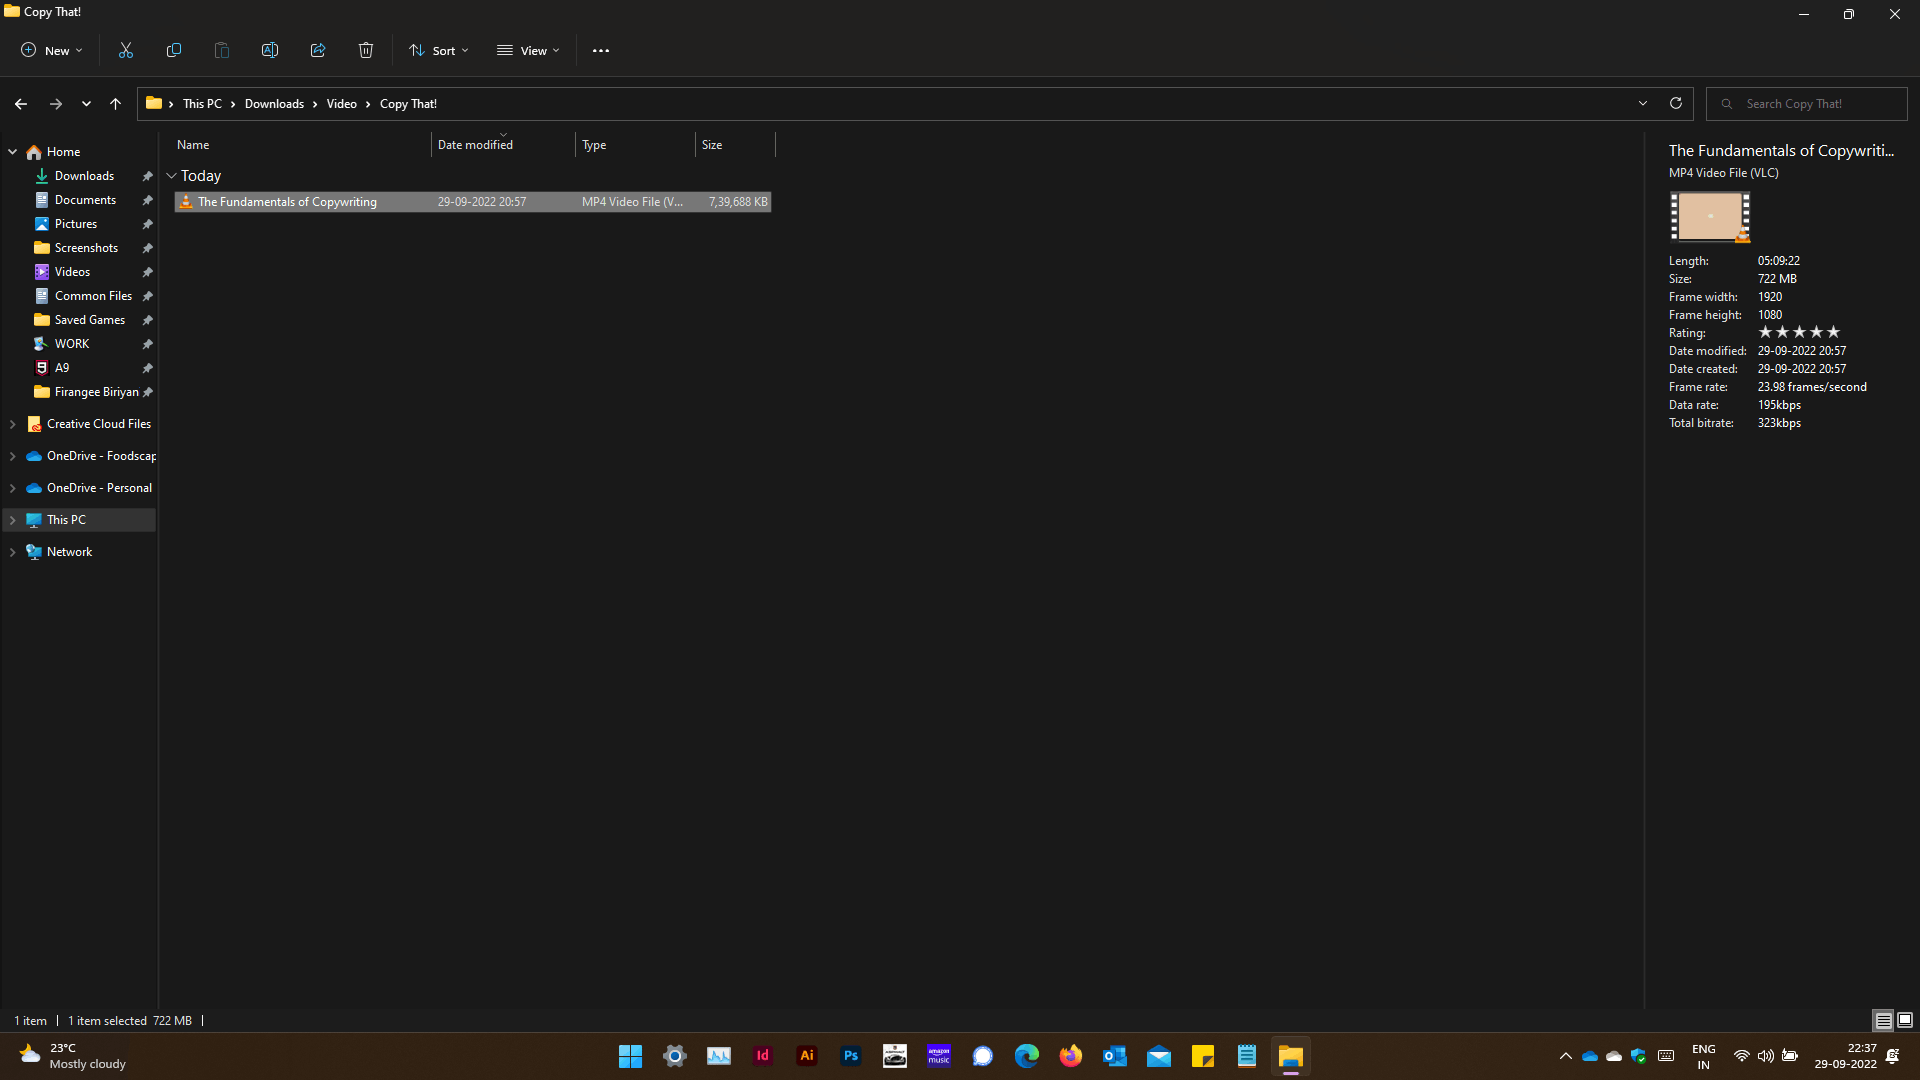Go forward using the Forward arrow
Image resolution: width=1920 pixels, height=1080 pixels.
tap(56, 104)
